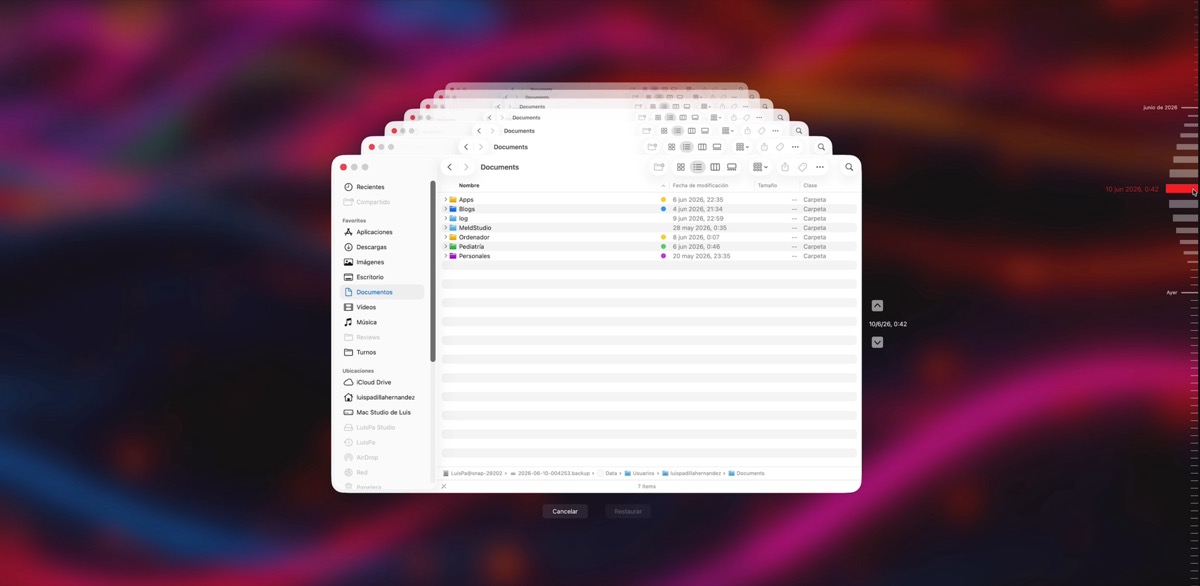Select the Apps folder row
This screenshot has width=1200, height=586.
pos(649,200)
